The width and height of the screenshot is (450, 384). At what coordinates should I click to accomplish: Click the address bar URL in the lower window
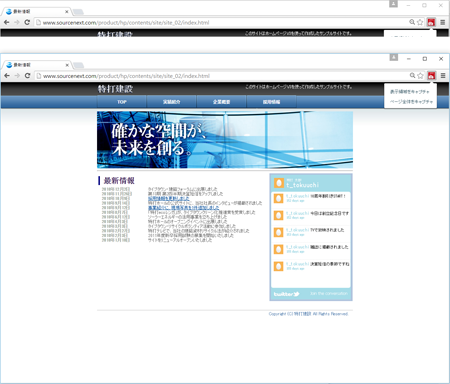(126, 76)
